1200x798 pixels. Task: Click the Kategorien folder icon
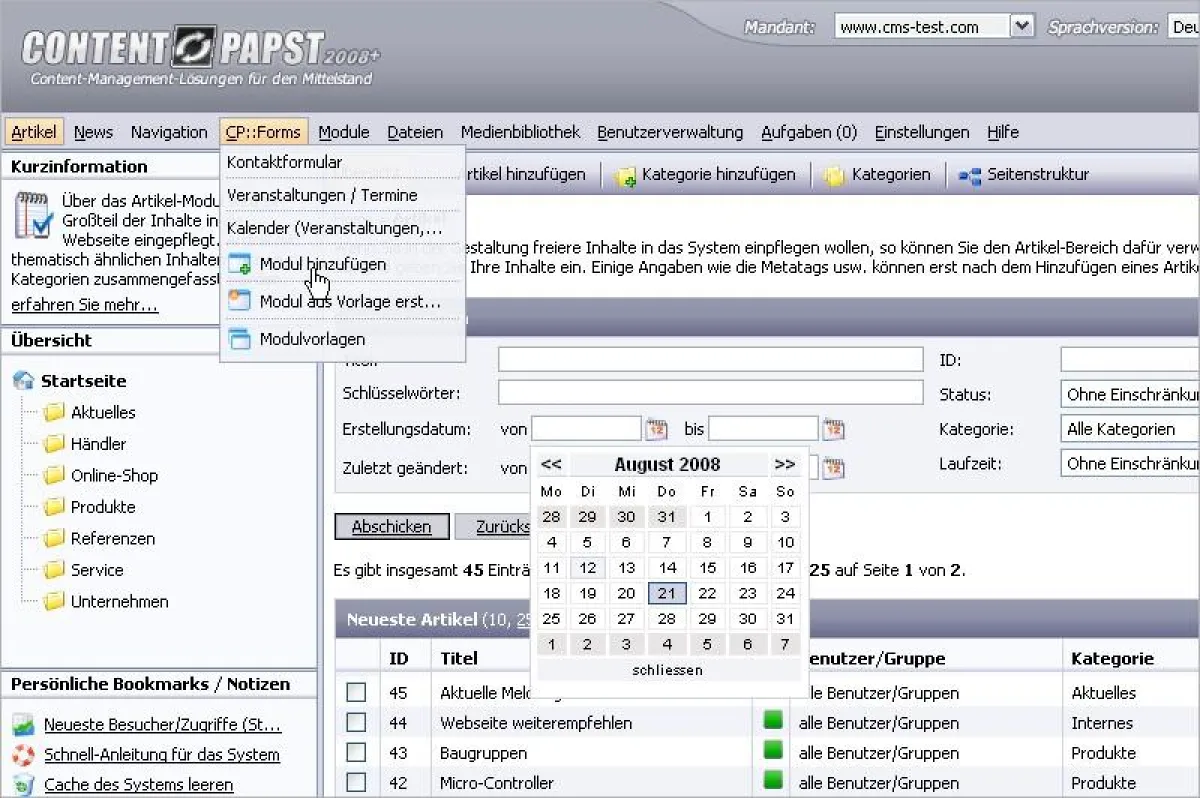pos(836,174)
